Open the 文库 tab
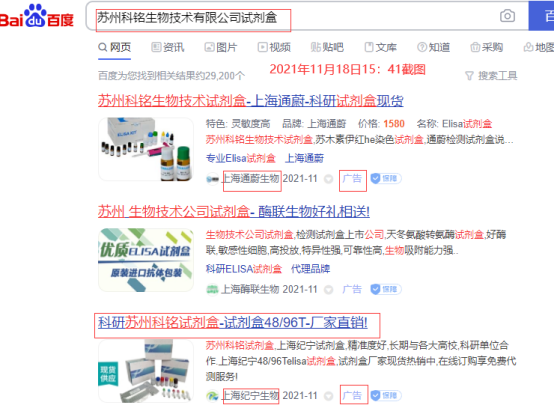554x408 pixels. pos(381,47)
